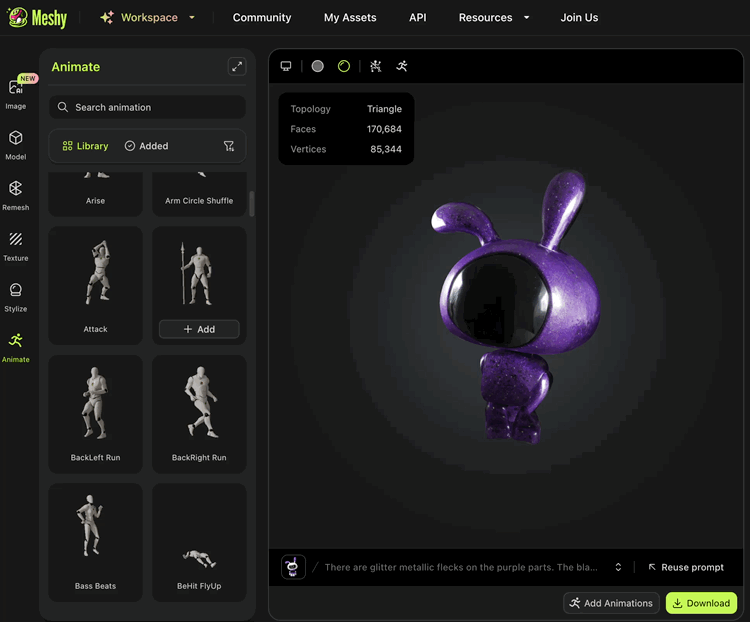Screen dimensions: 750x622
Task: Switch to the Library tab
Action: click(x=85, y=146)
